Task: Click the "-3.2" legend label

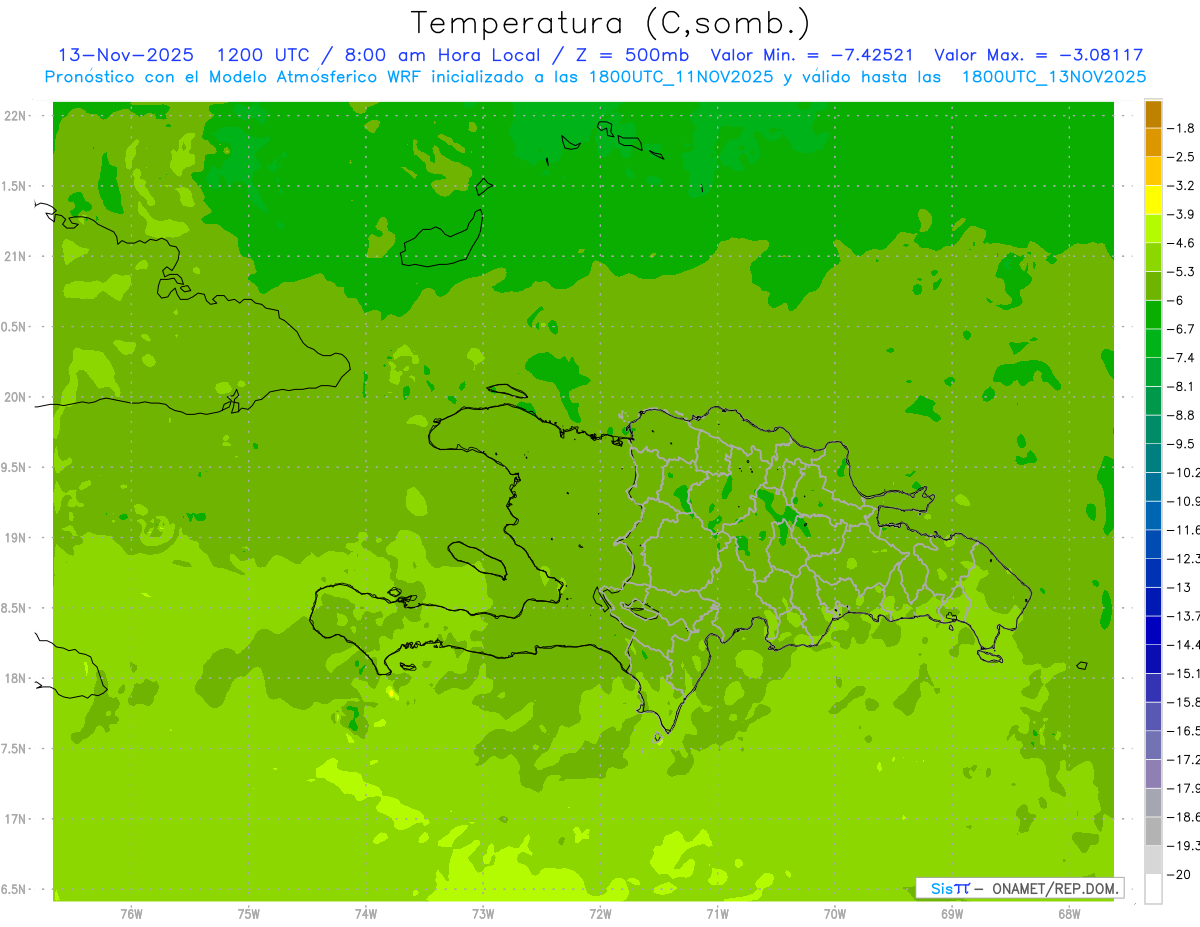Action: point(1182,186)
